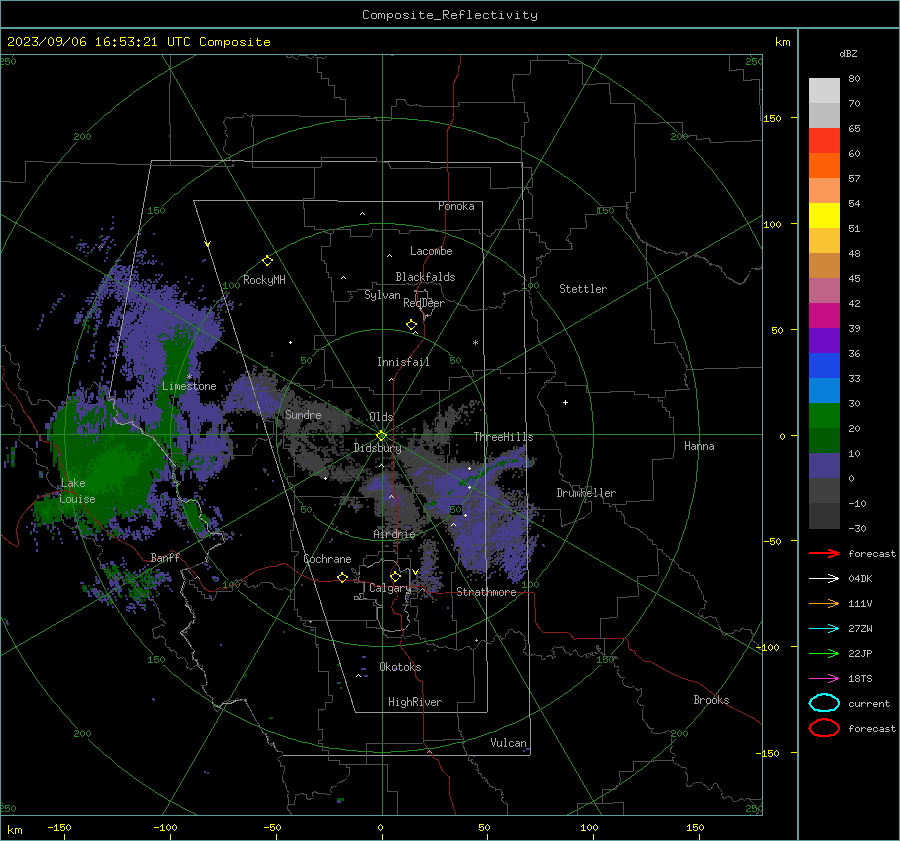Select the blue 36 dBZ swatch
This screenshot has height=841, width=900.
[x=824, y=365]
